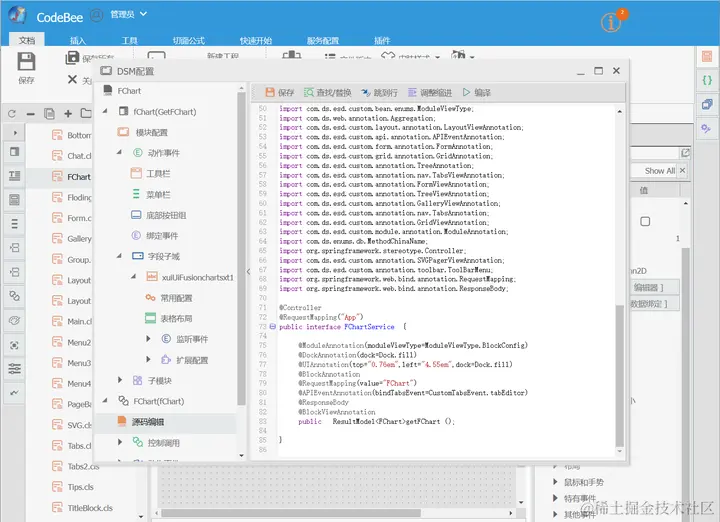The height and width of the screenshot is (522, 720).
Task: Switch to the 插入 ribbon tab
Action: tap(78, 40)
